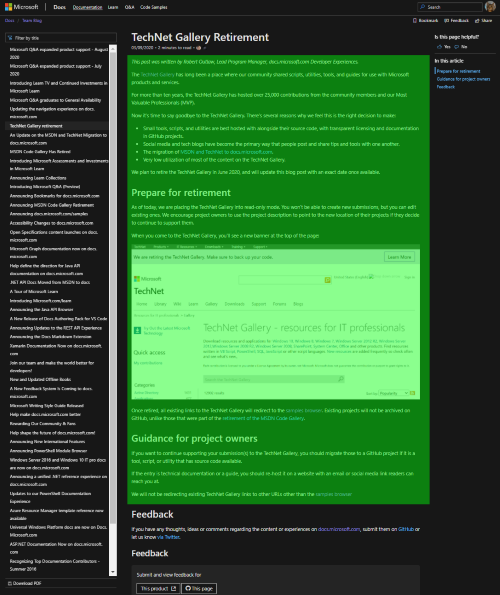This screenshot has height=595, width=500.
Task: Click the Team Blog breadcrumb link
Action: click(32, 20)
